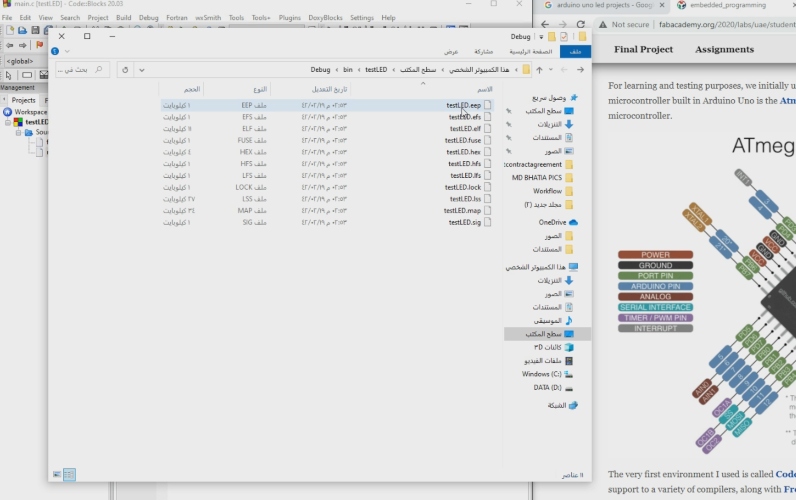
Task: Click the Explorer search field
Action: pyautogui.click(x=82, y=70)
